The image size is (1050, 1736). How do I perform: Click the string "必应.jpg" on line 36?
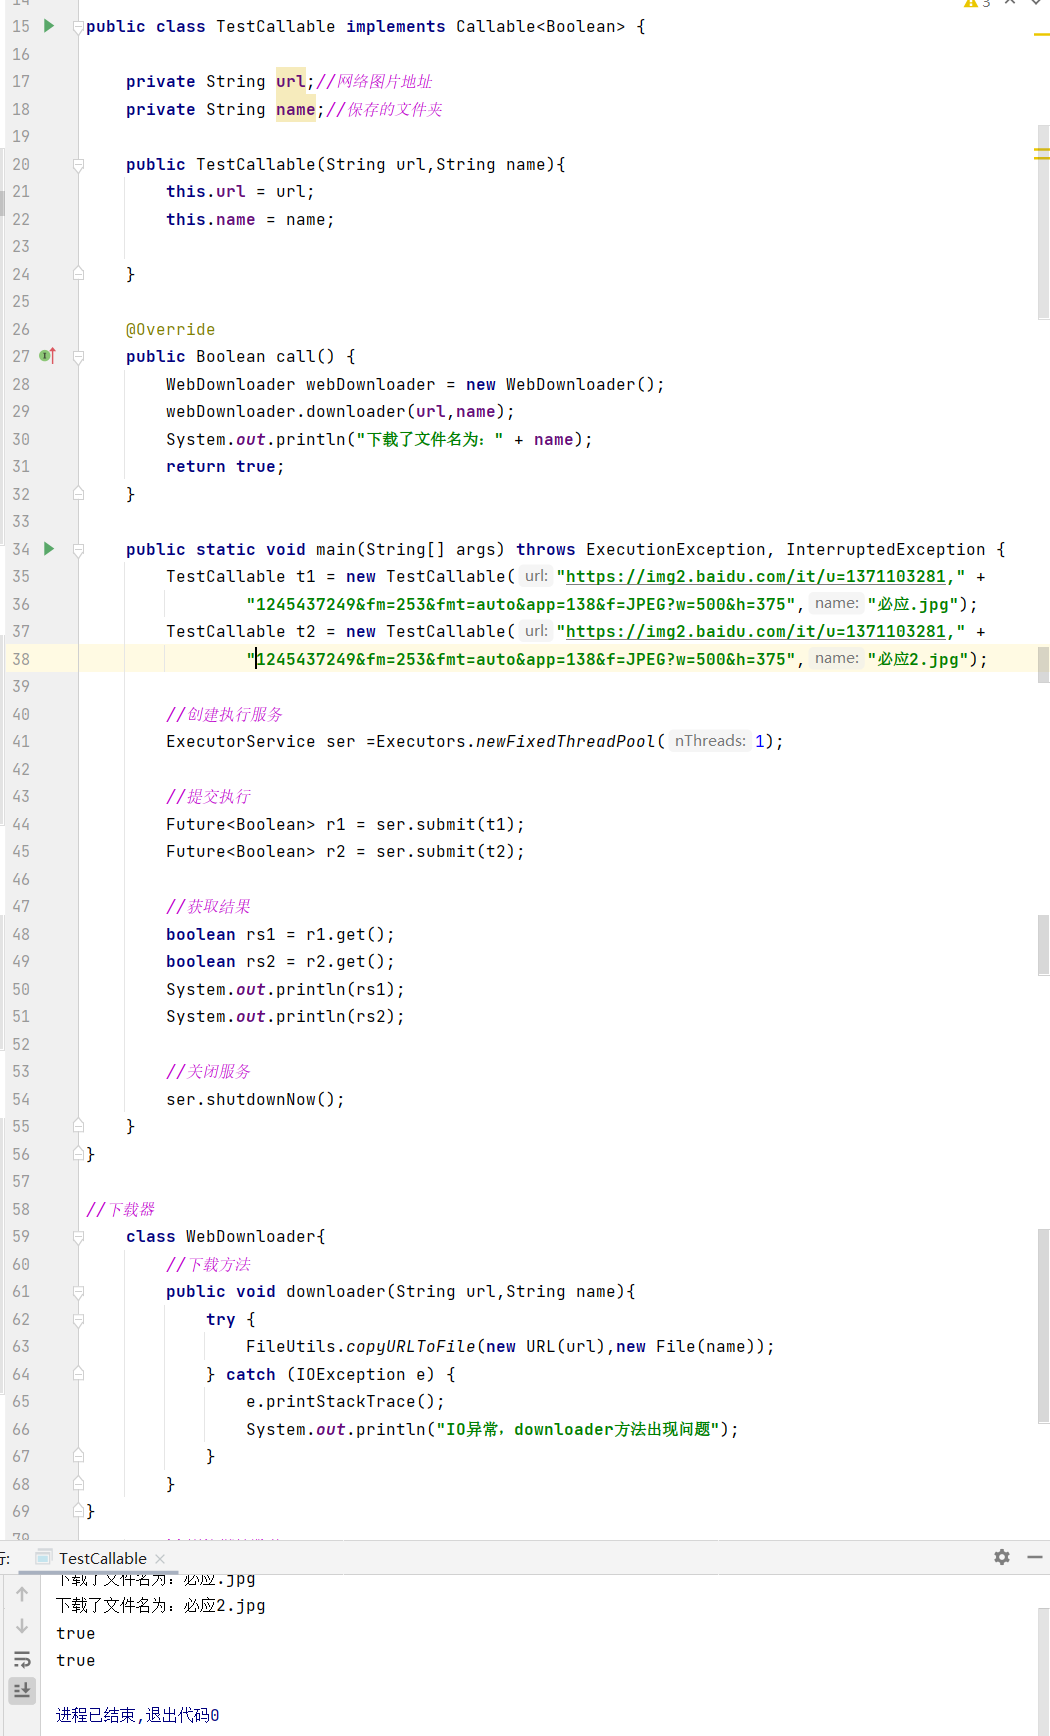(x=912, y=604)
